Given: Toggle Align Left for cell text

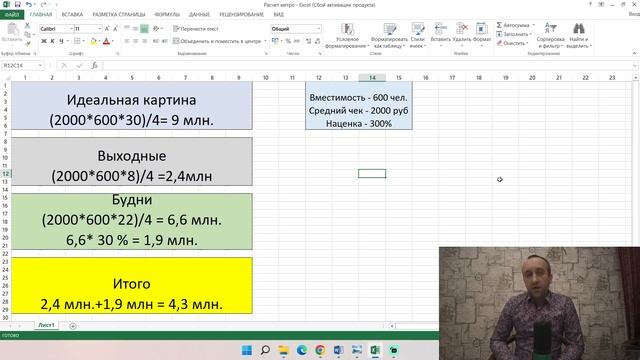Looking at the screenshot, I should (x=127, y=41).
